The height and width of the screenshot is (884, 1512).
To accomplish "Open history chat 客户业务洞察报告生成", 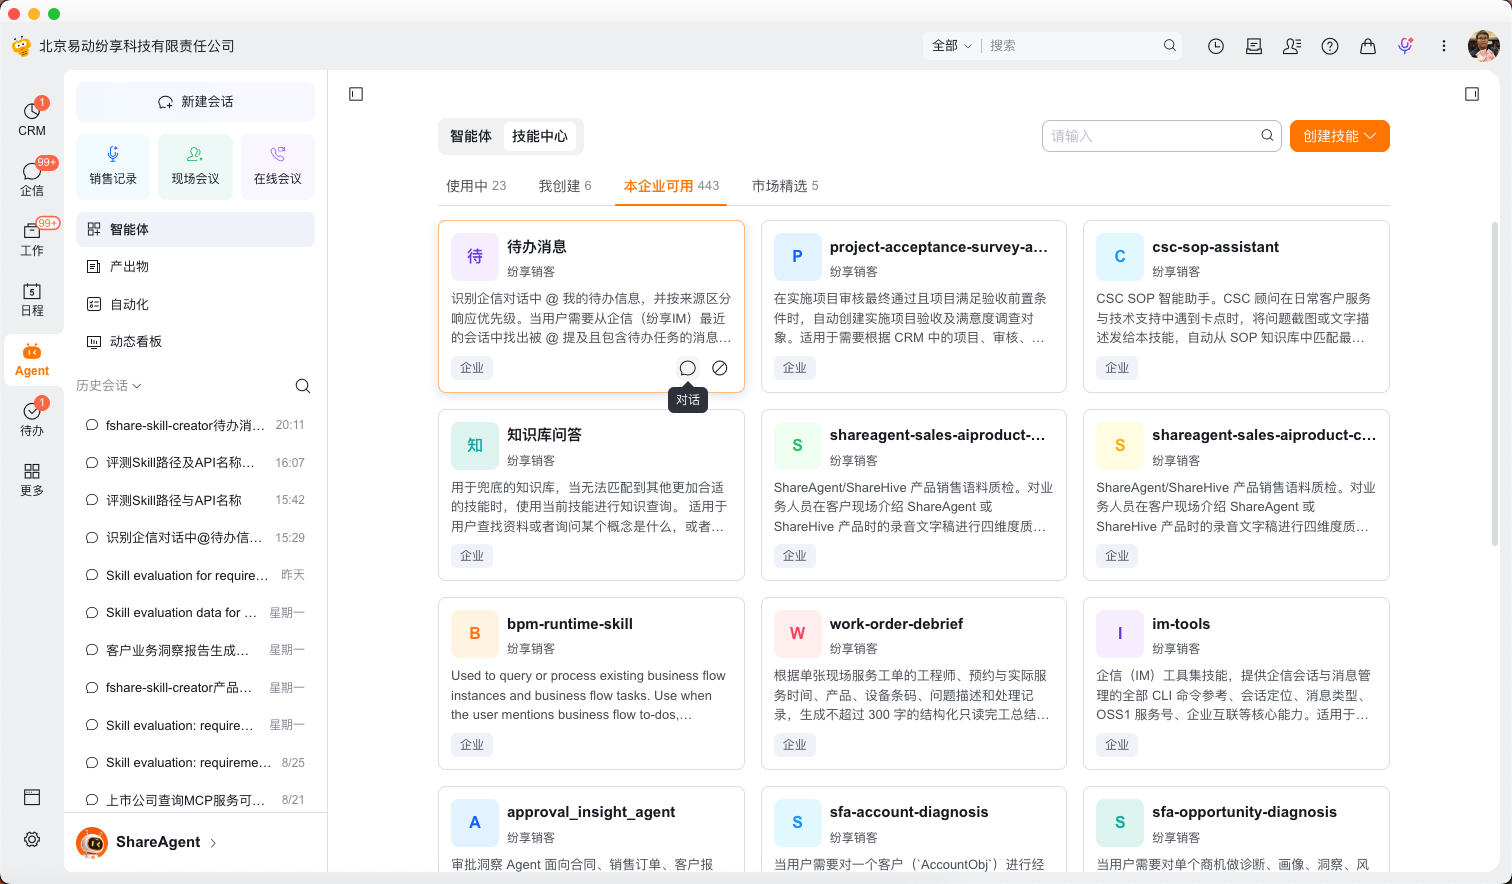I will tap(195, 650).
